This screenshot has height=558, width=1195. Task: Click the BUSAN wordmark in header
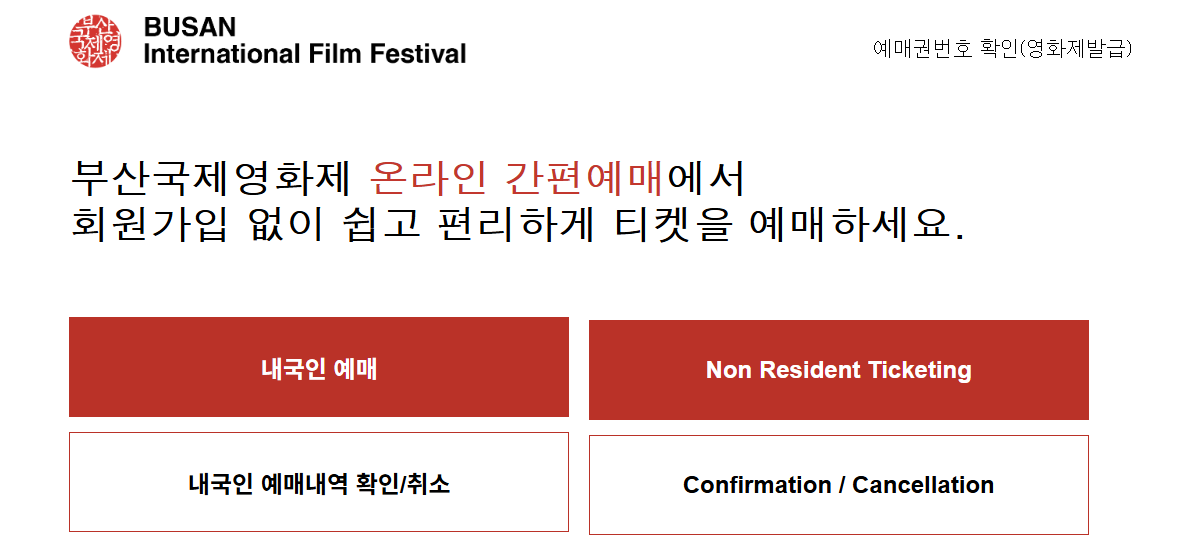[x=190, y=27]
